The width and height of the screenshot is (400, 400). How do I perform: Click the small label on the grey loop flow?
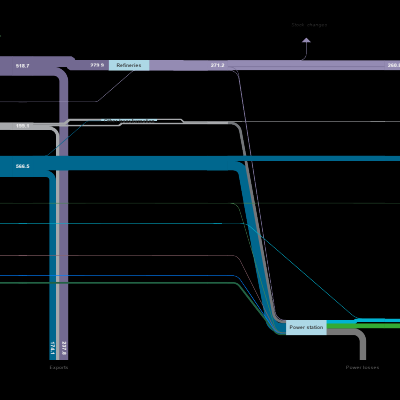(129, 121)
